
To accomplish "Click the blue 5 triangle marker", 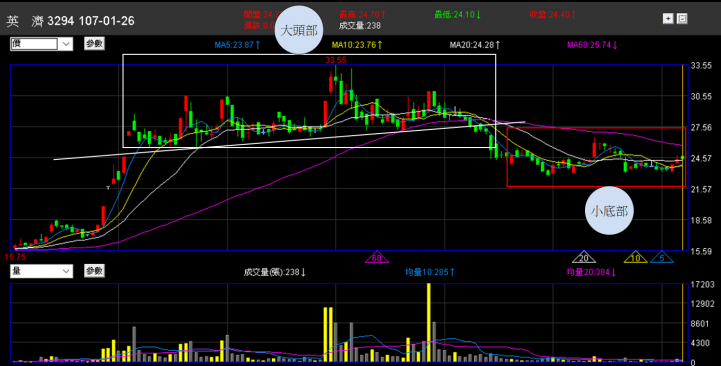I will click(x=662, y=257).
